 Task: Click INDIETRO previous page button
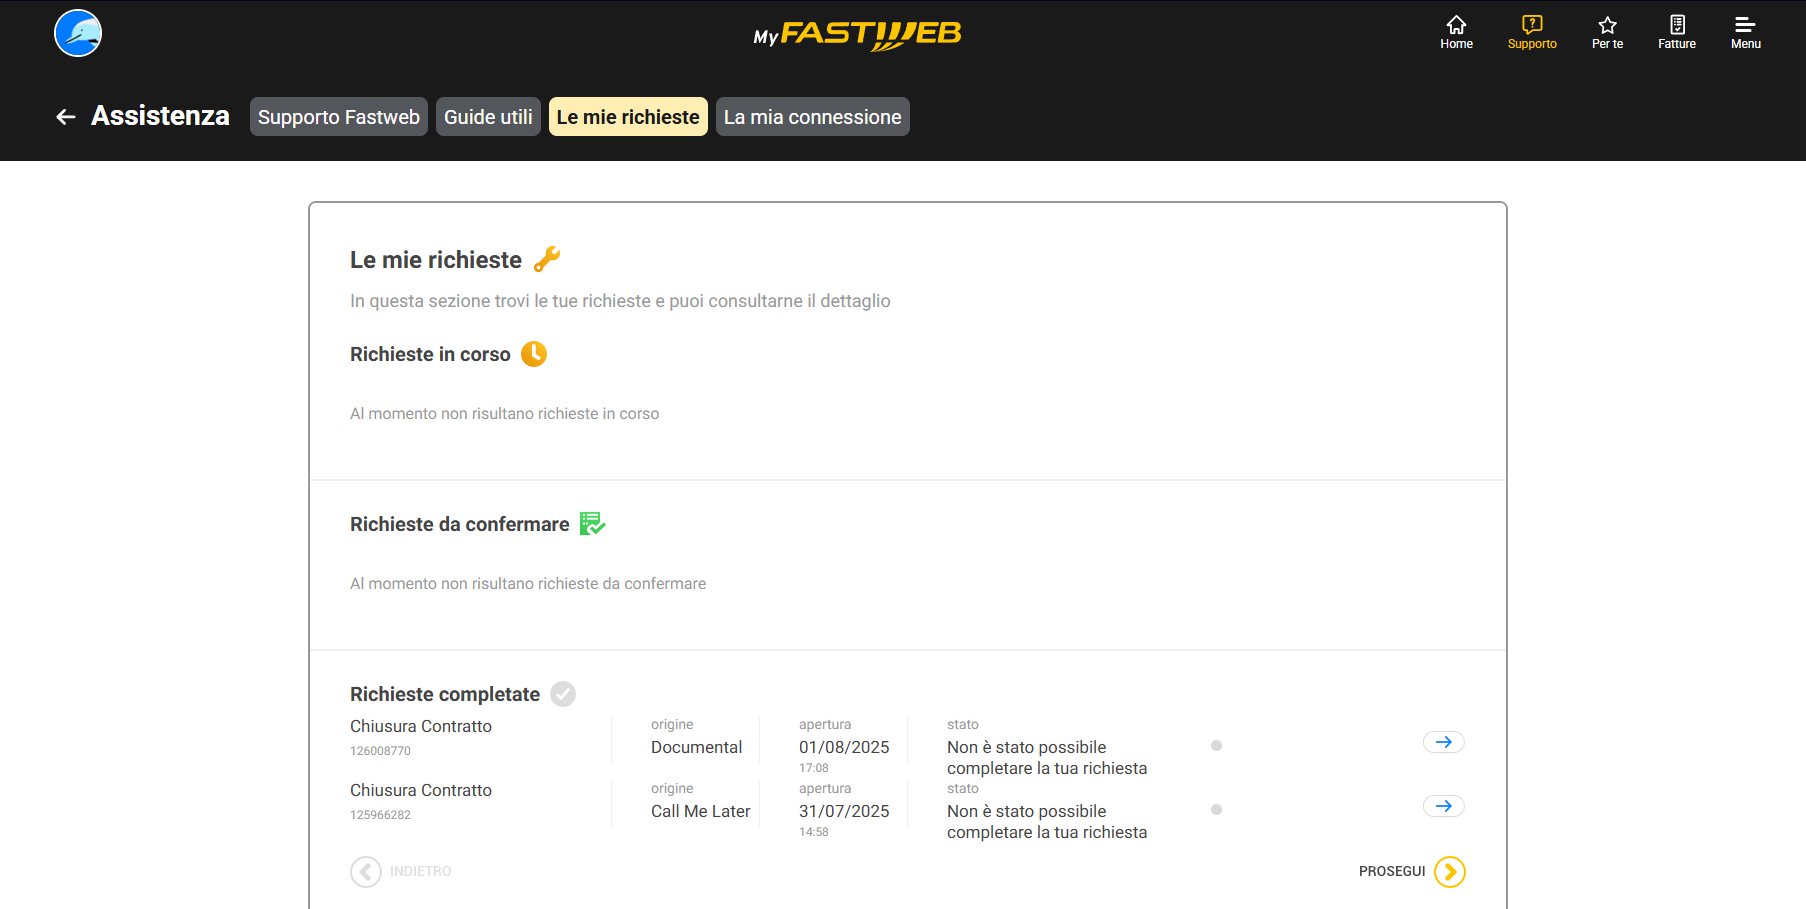[366, 872]
